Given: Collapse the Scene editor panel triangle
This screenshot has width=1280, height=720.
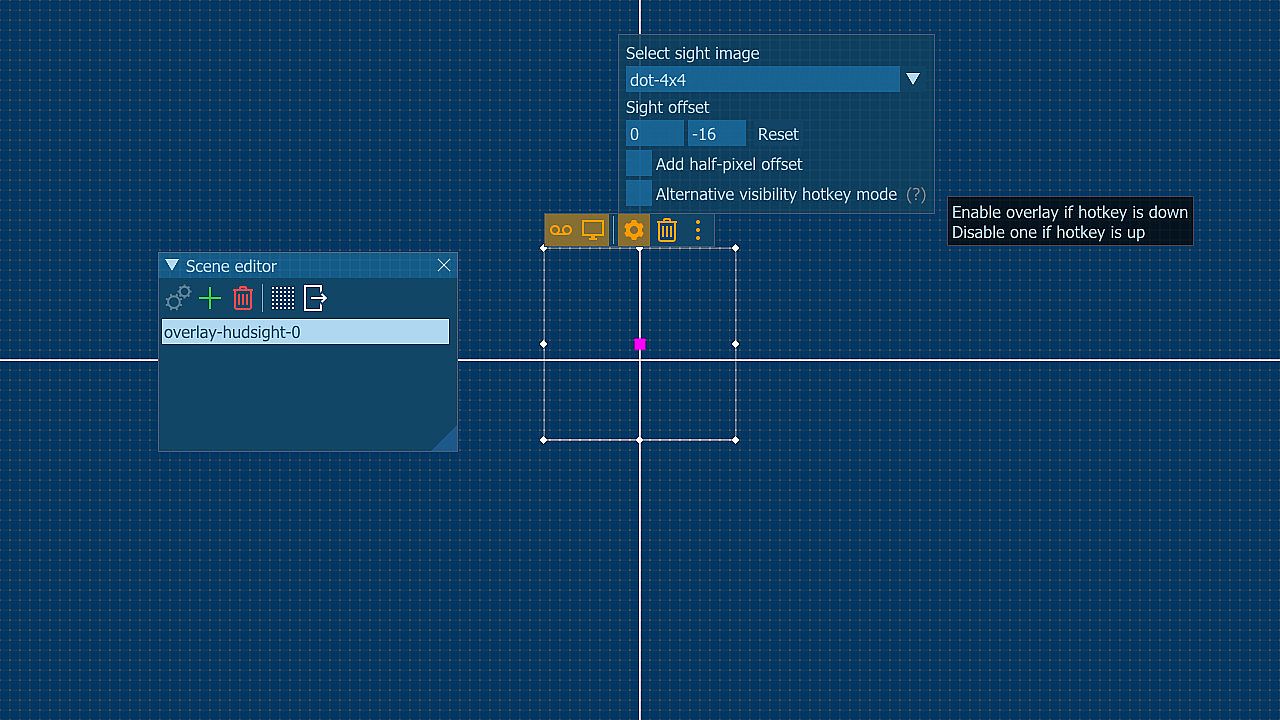Looking at the screenshot, I should point(172,265).
